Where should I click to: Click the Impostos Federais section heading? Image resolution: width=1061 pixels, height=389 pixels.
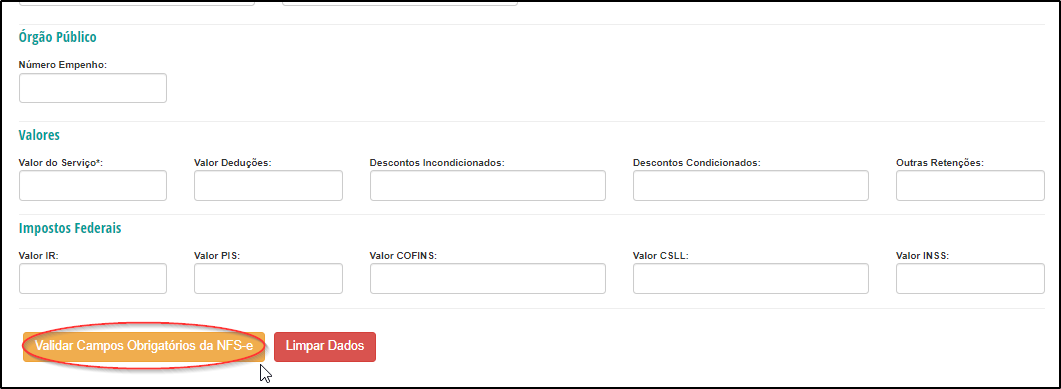coord(70,228)
